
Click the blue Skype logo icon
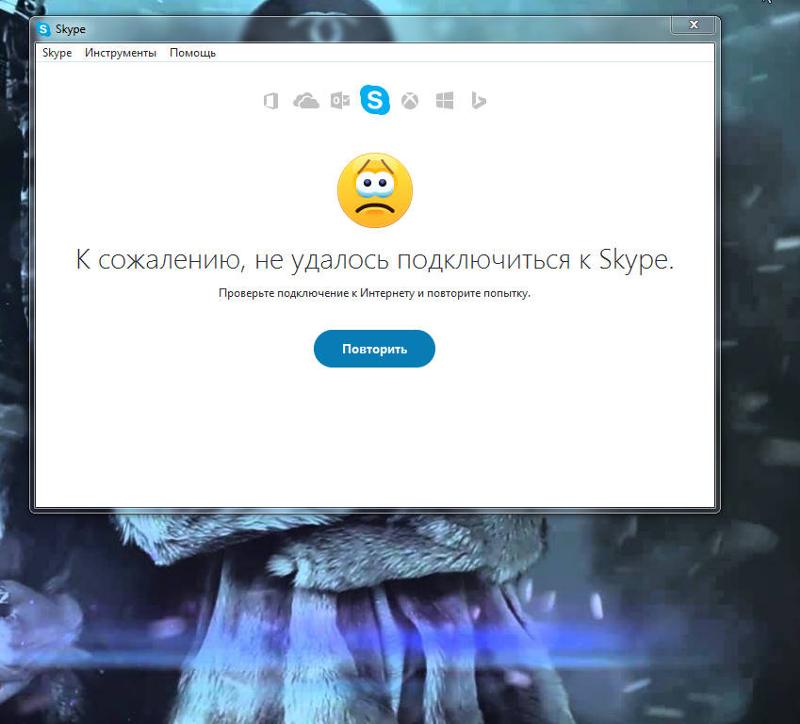click(x=374, y=99)
